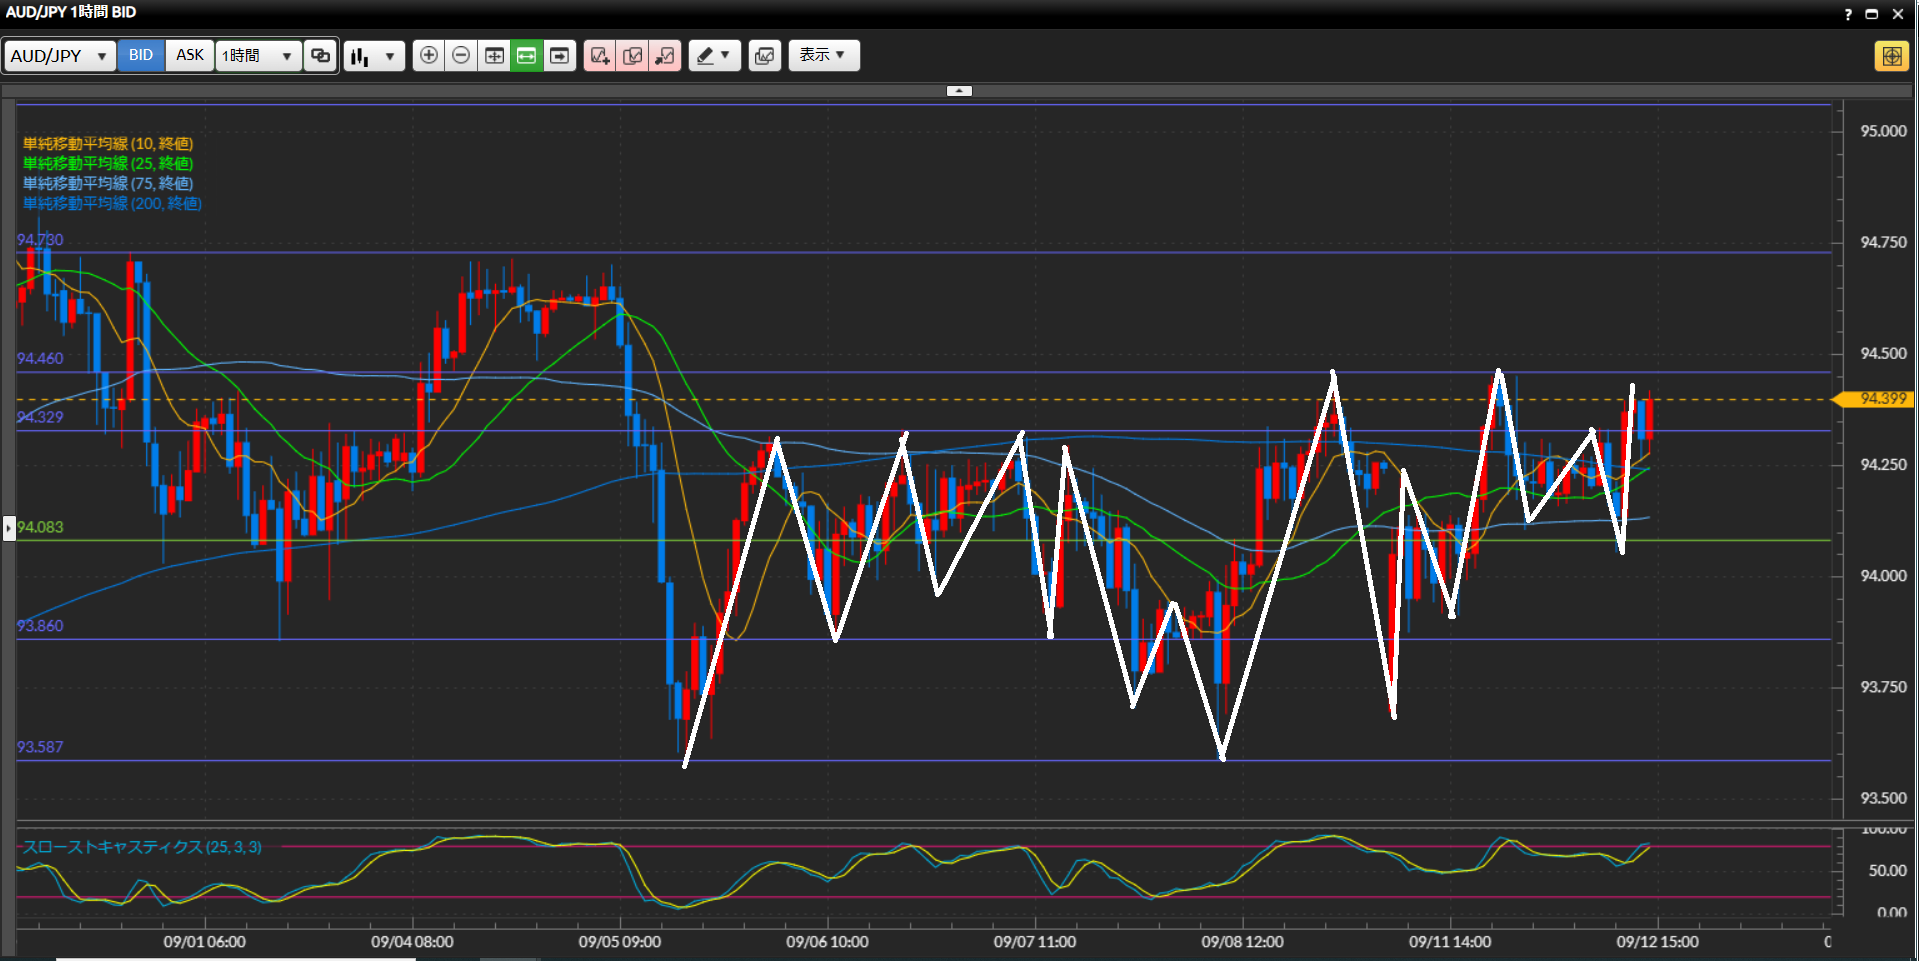This screenshot has width=1919, height=961.
Task: Select the BID price toggle
Action: pyautogui.click(x=141, y=55)
